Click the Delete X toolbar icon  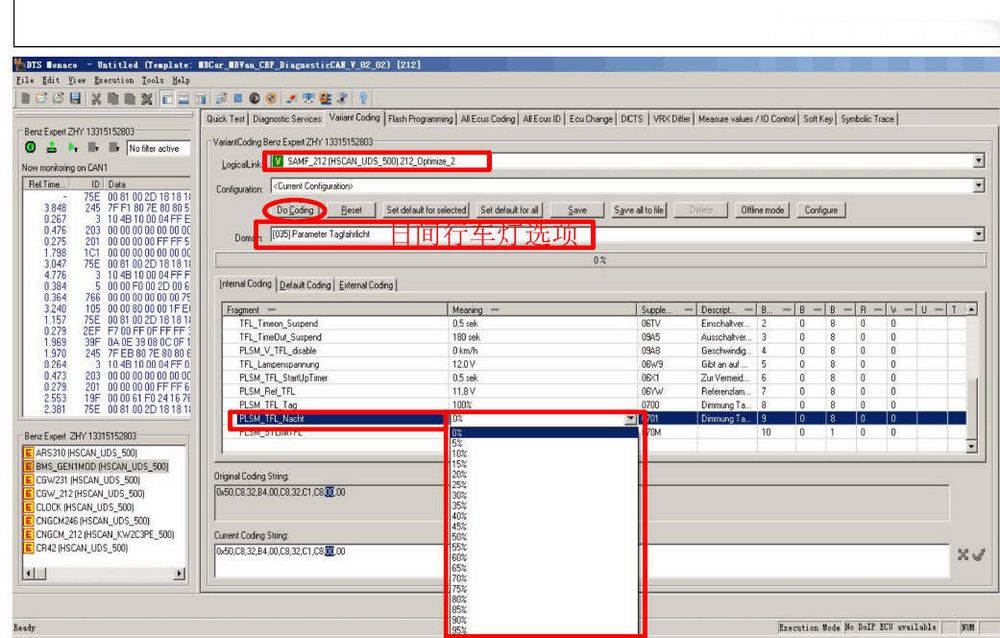(x=146, y=98)
